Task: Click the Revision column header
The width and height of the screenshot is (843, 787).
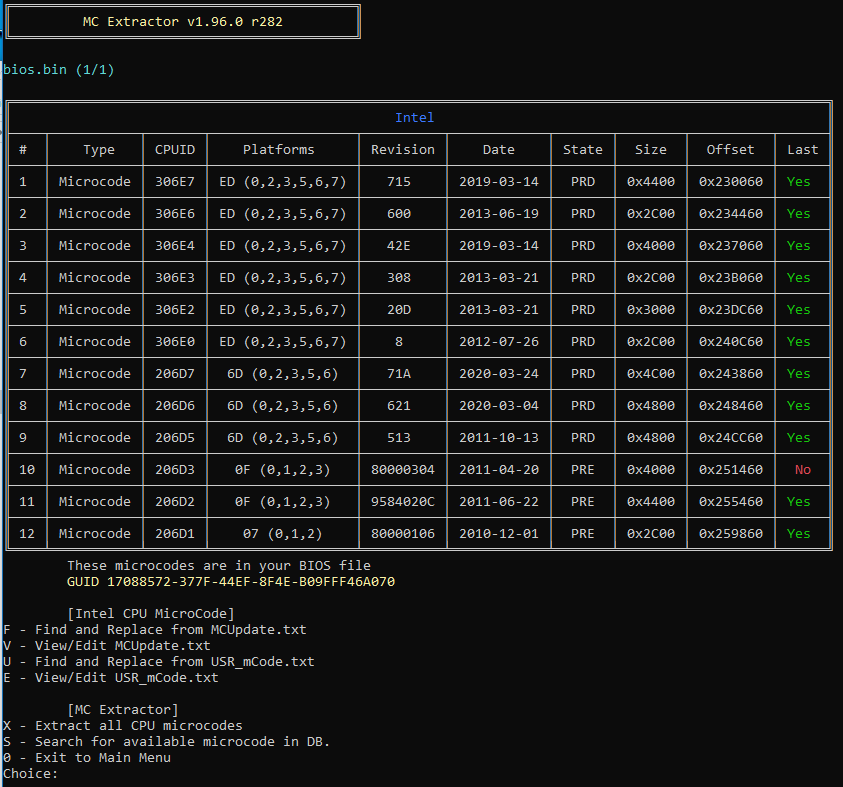Action: tap(402, 149)
